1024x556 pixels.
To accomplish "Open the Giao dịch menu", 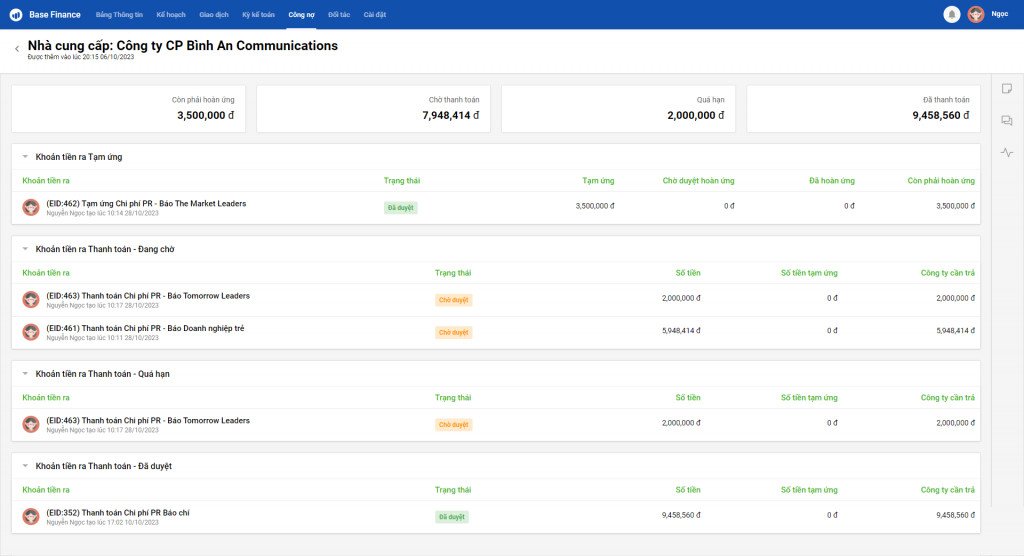I will 214,14.
